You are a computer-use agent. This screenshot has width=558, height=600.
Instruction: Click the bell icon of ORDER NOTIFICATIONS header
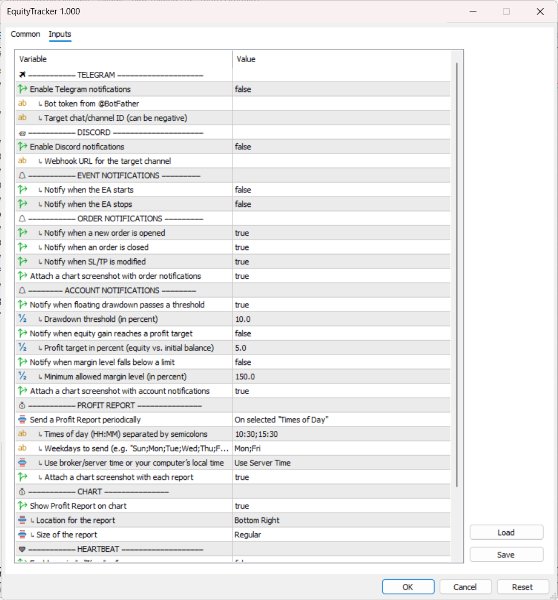pos(22,218)
